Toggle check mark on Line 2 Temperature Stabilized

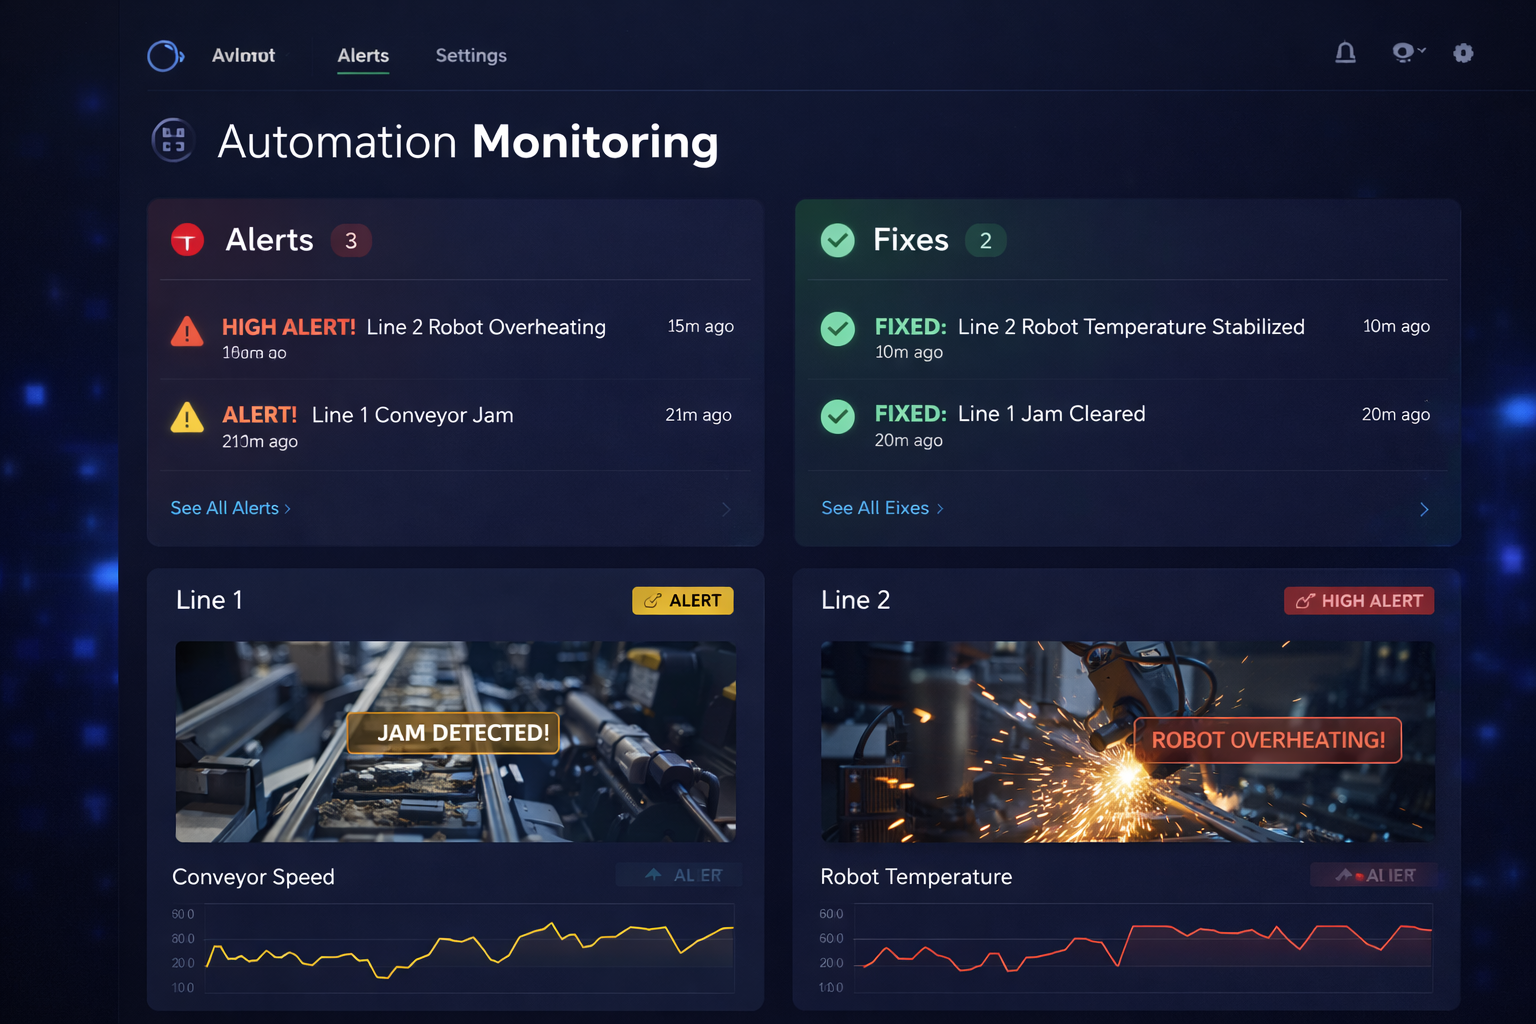tap(837, 329)
